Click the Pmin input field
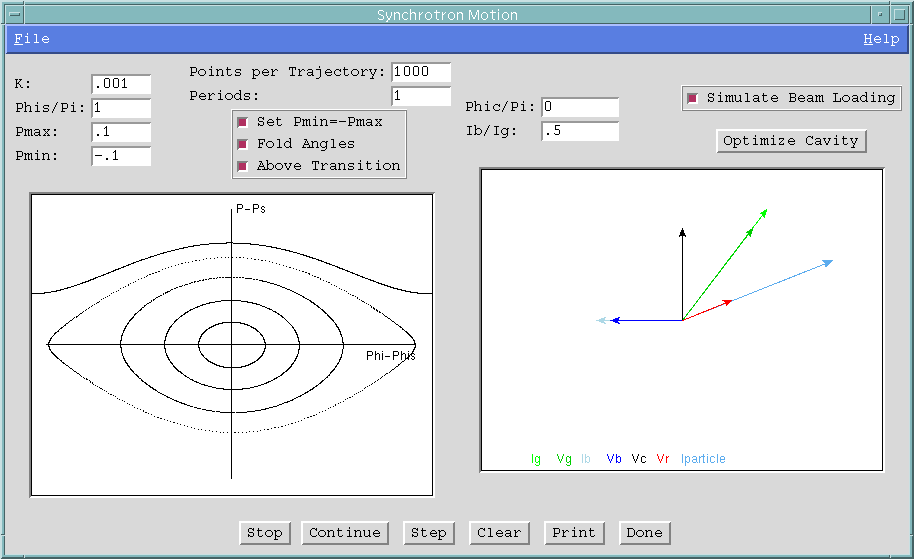This screenshot has width=914, height=559. click(x=121, y=156)
